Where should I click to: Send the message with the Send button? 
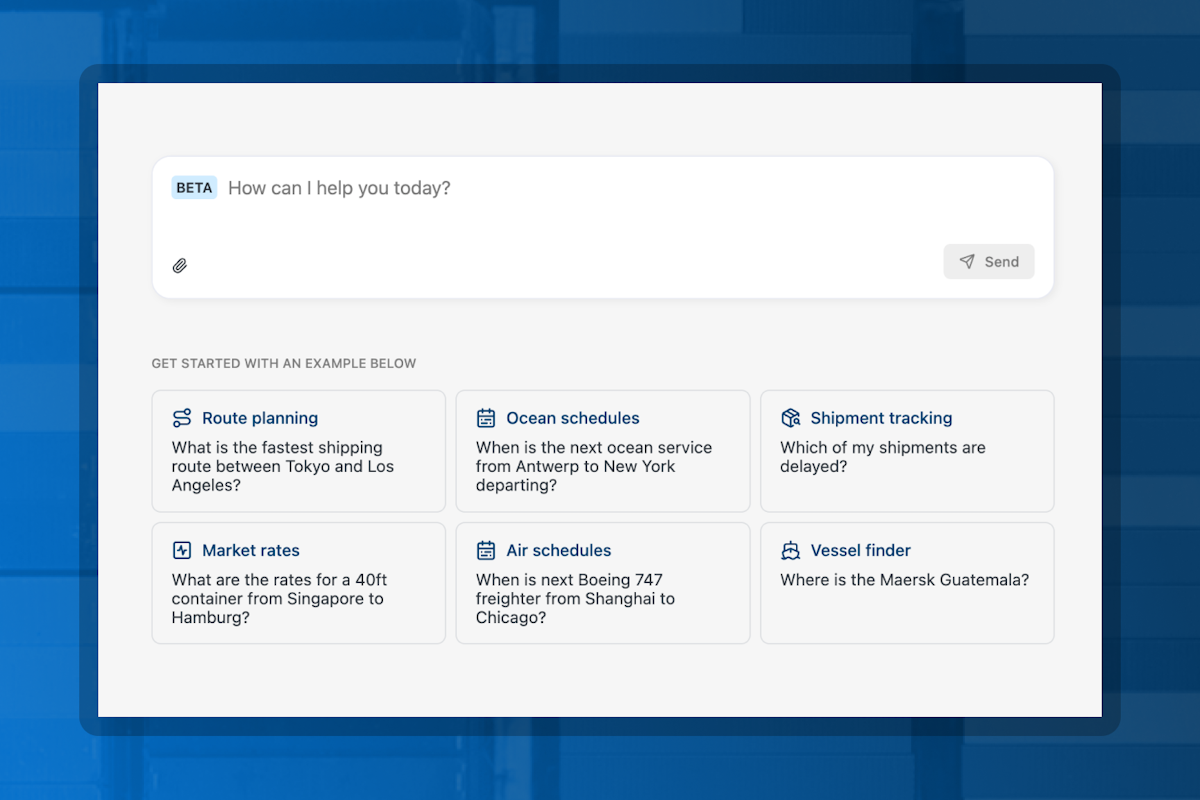click(989, 261)
